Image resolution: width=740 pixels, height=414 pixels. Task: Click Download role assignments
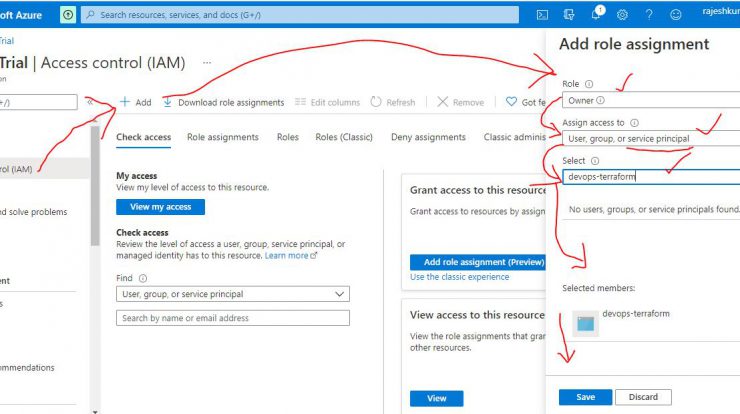(224, 102)
